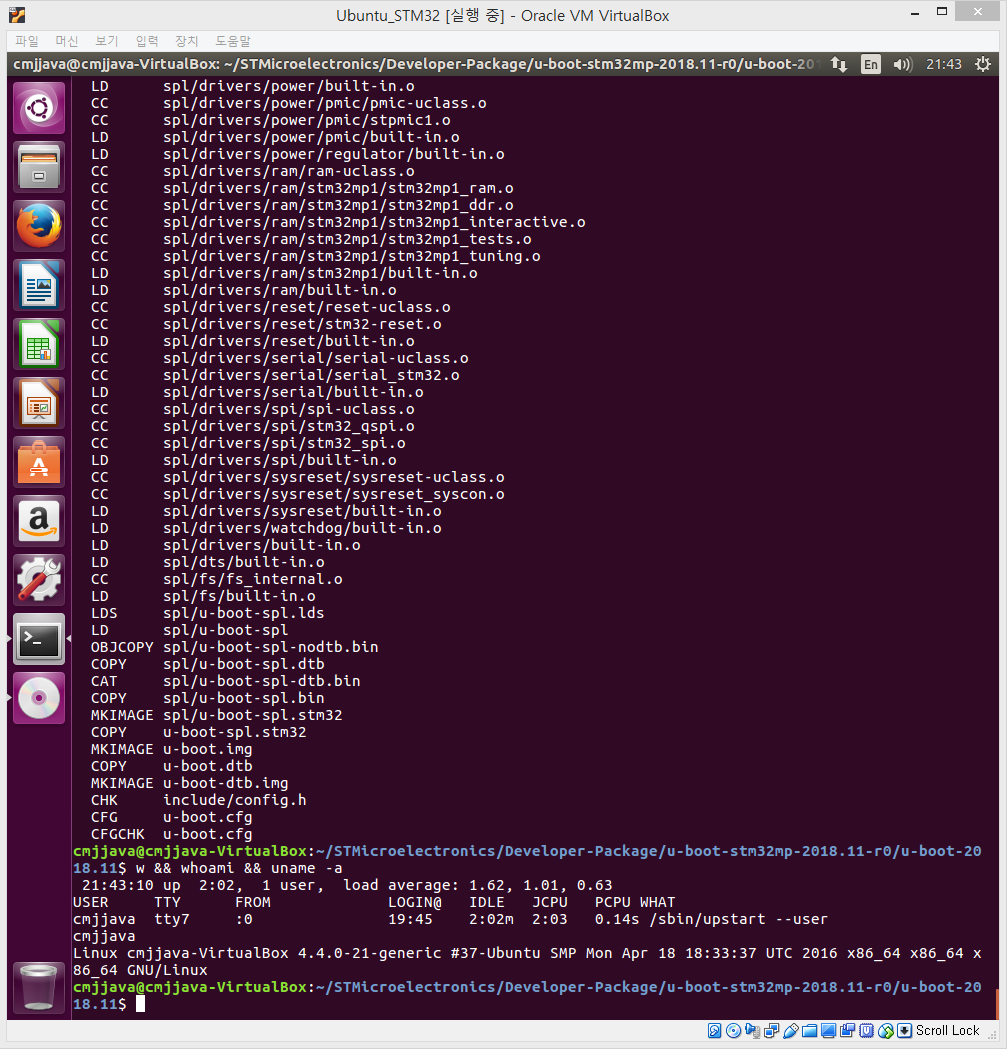The height and width of the screenshot is (1049, 1007).
Task: Click 'spl/drivers/spi/stm32_qspi.o' line
Action: tap(288, 426)
